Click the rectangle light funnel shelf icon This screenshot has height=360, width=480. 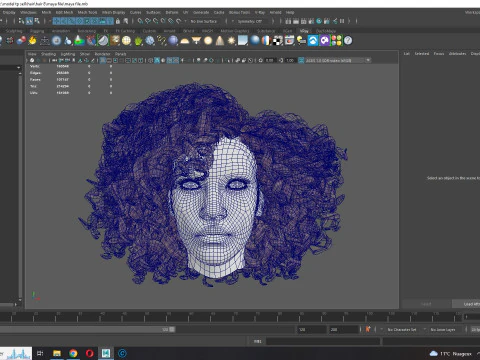(x=196, y=40)
